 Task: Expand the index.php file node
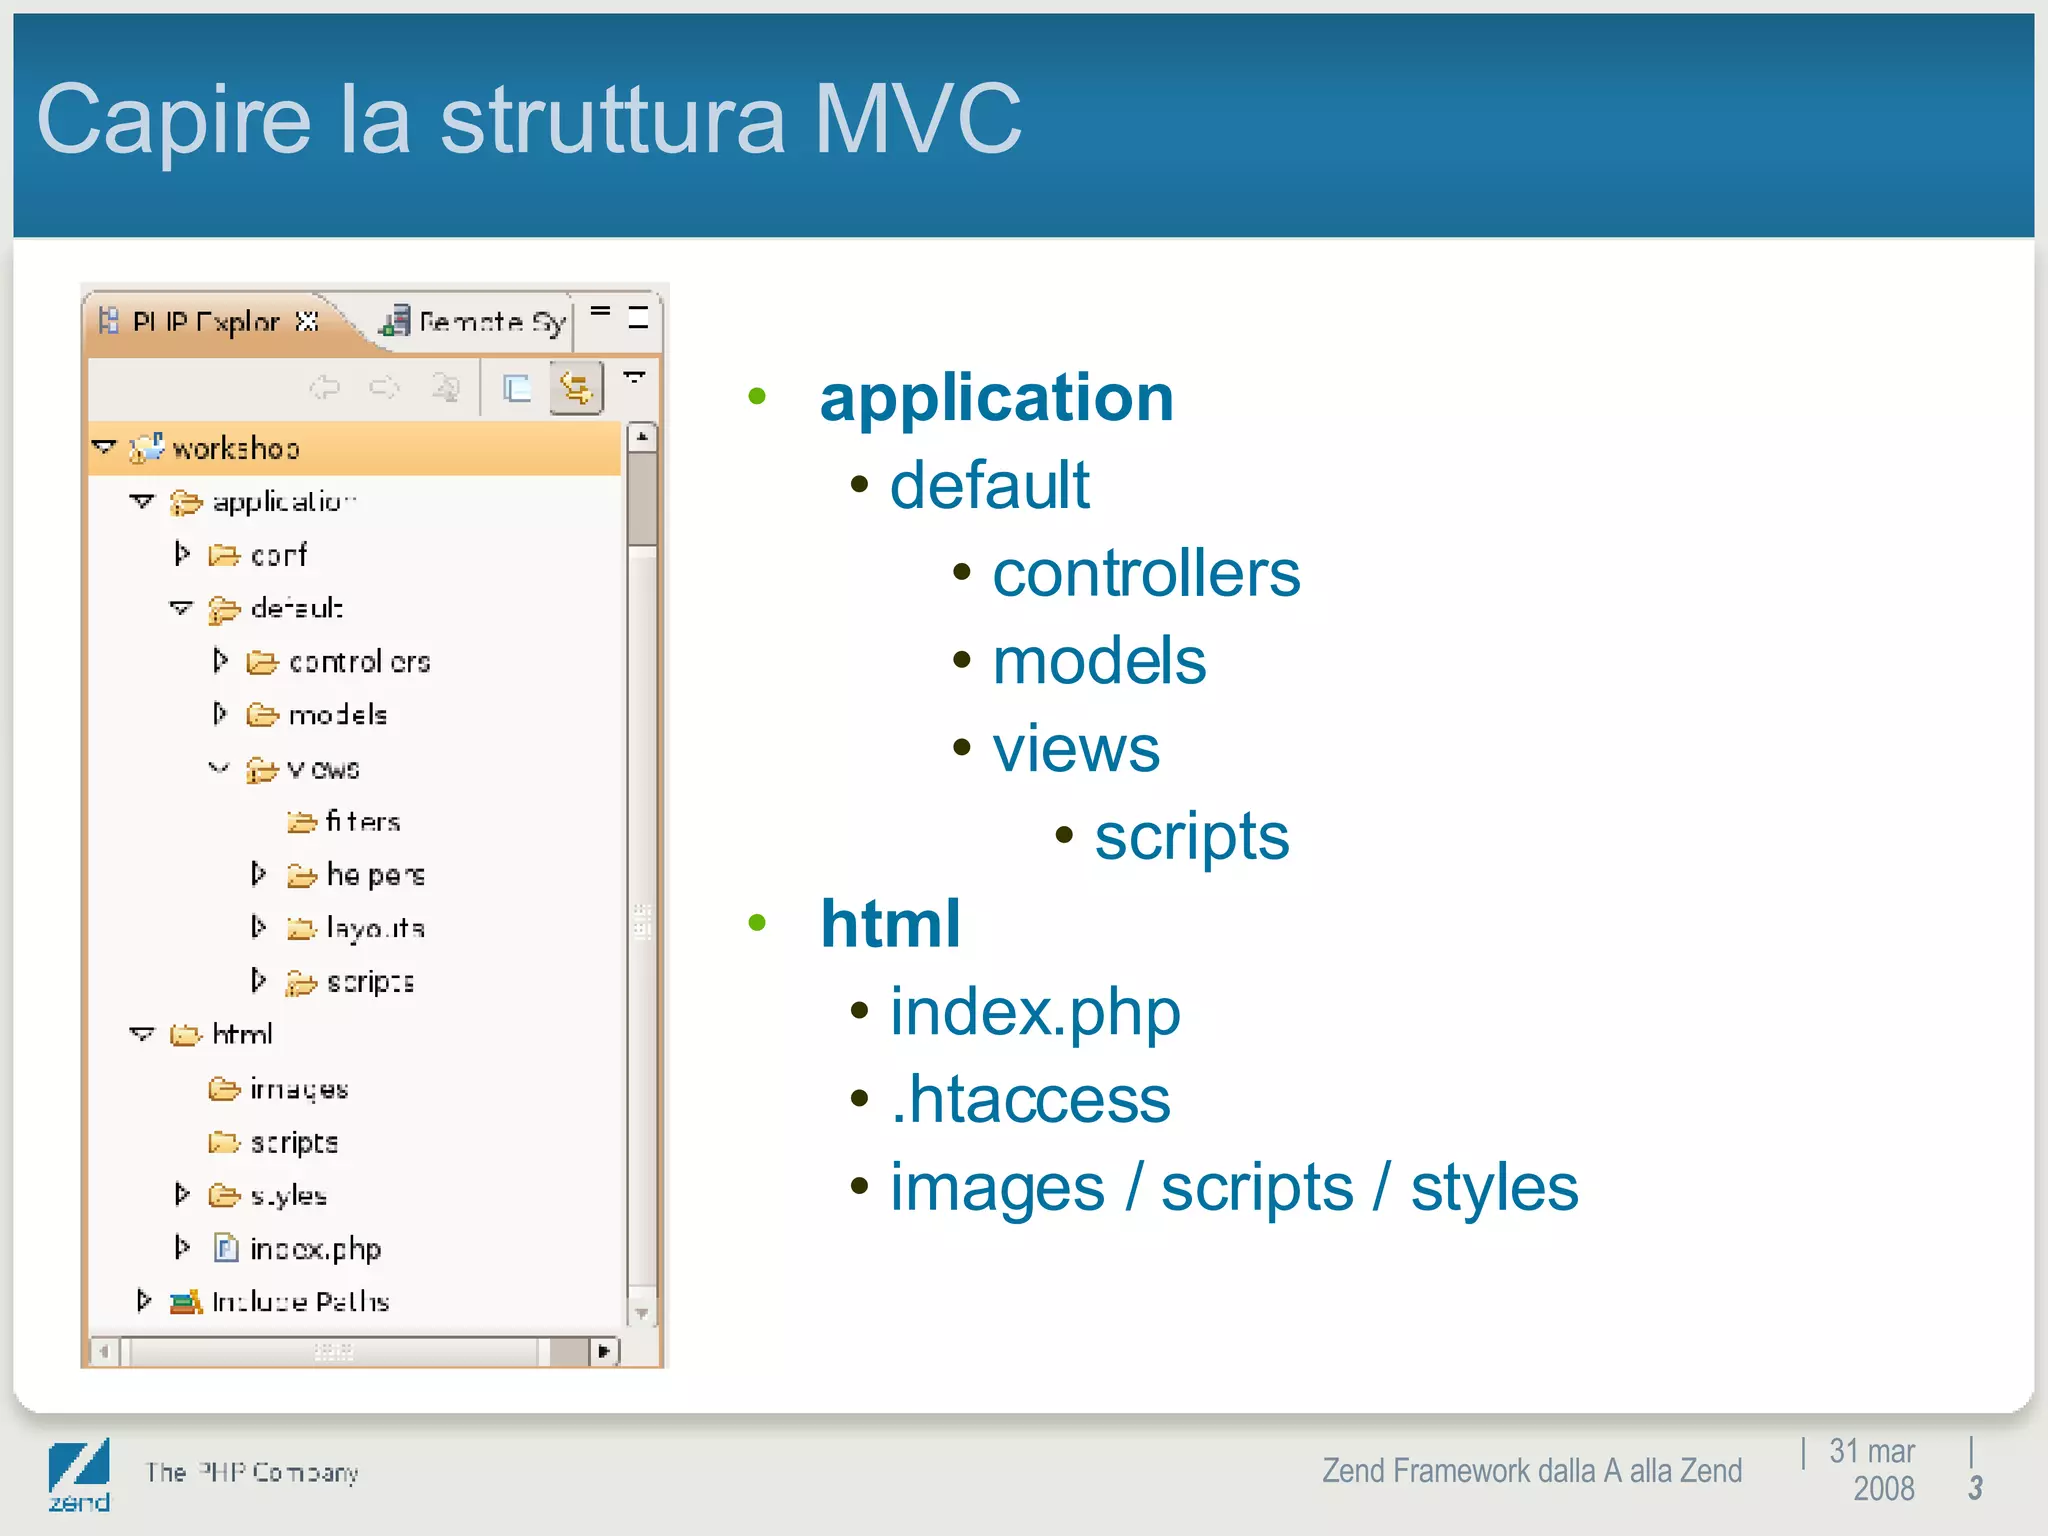point(182,1247)
